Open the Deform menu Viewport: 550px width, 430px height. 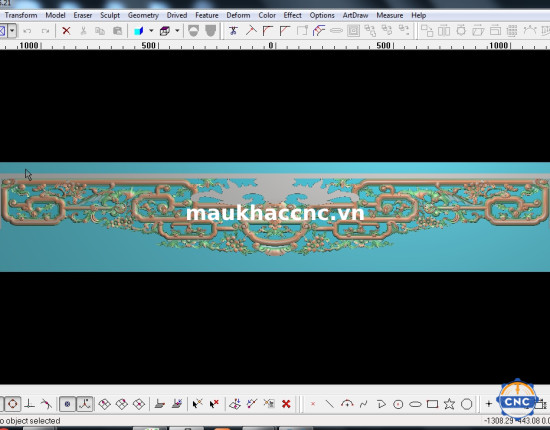[238, 15]
